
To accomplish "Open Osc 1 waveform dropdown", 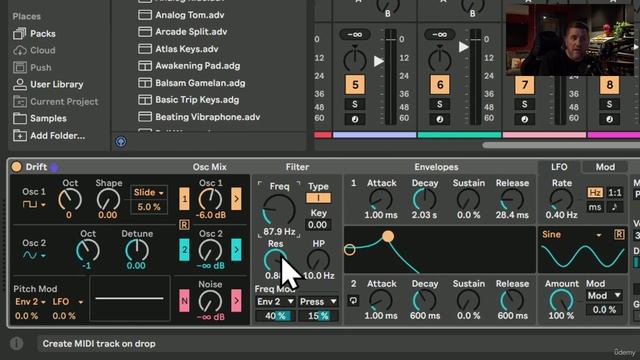I will (34, 204).
